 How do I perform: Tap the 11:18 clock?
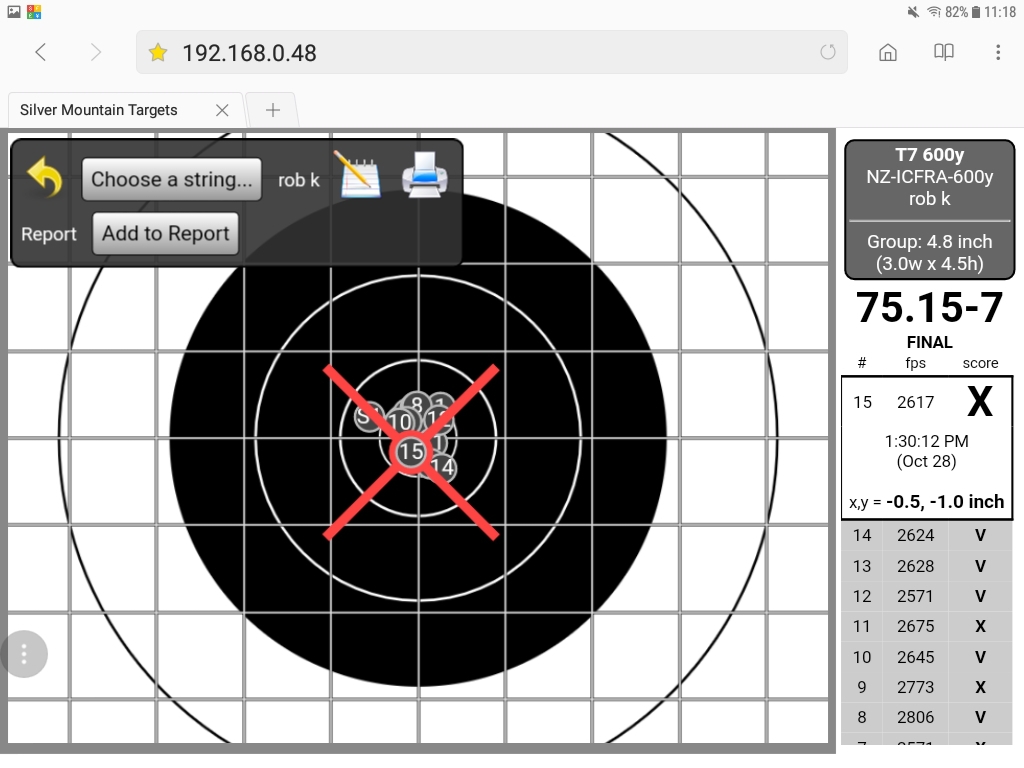point(1000,12)
